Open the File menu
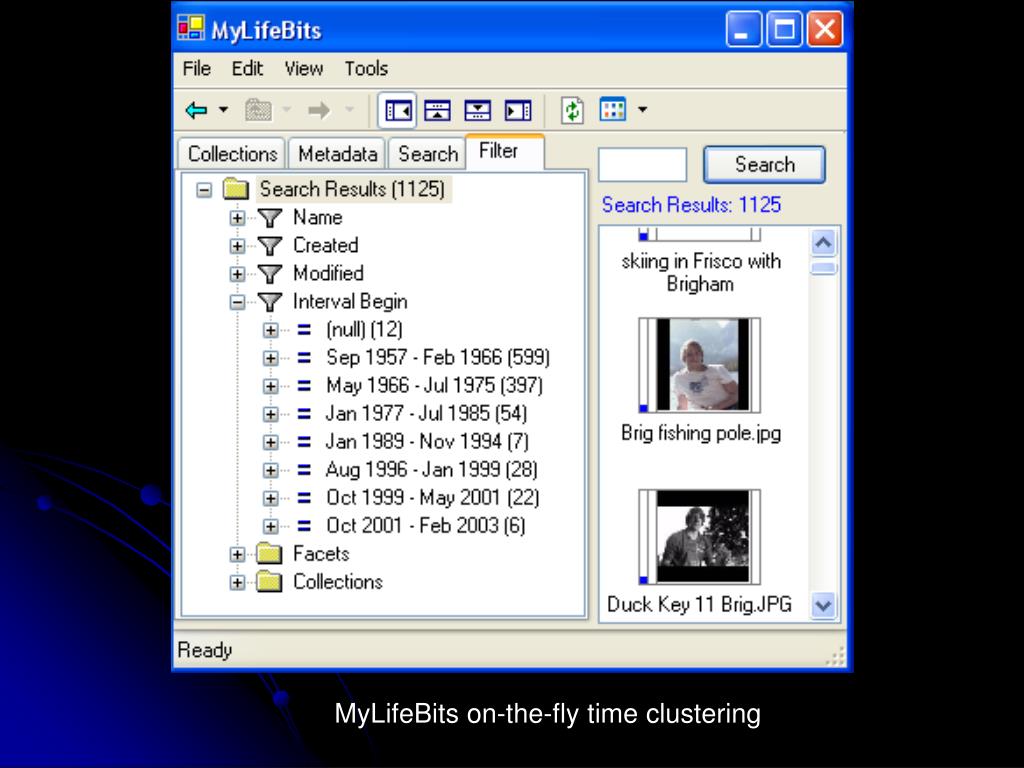The height and width of the screenshot is (768, 1024). tap(197, 69)
